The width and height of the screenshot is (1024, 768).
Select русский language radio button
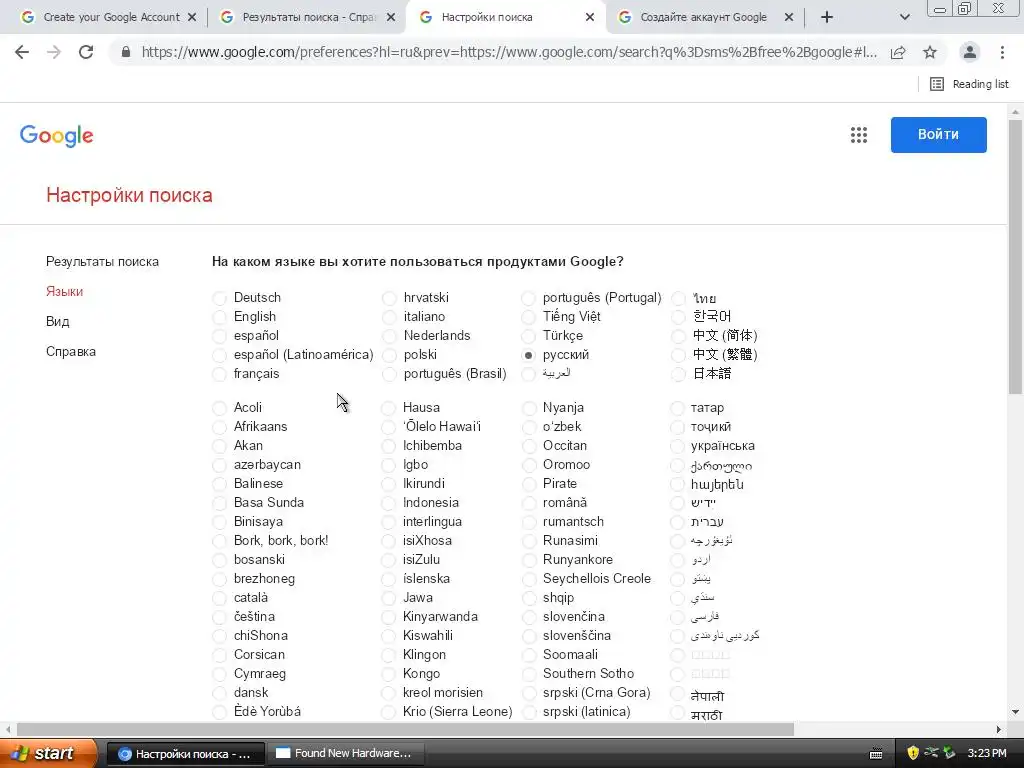click(528, 355)
